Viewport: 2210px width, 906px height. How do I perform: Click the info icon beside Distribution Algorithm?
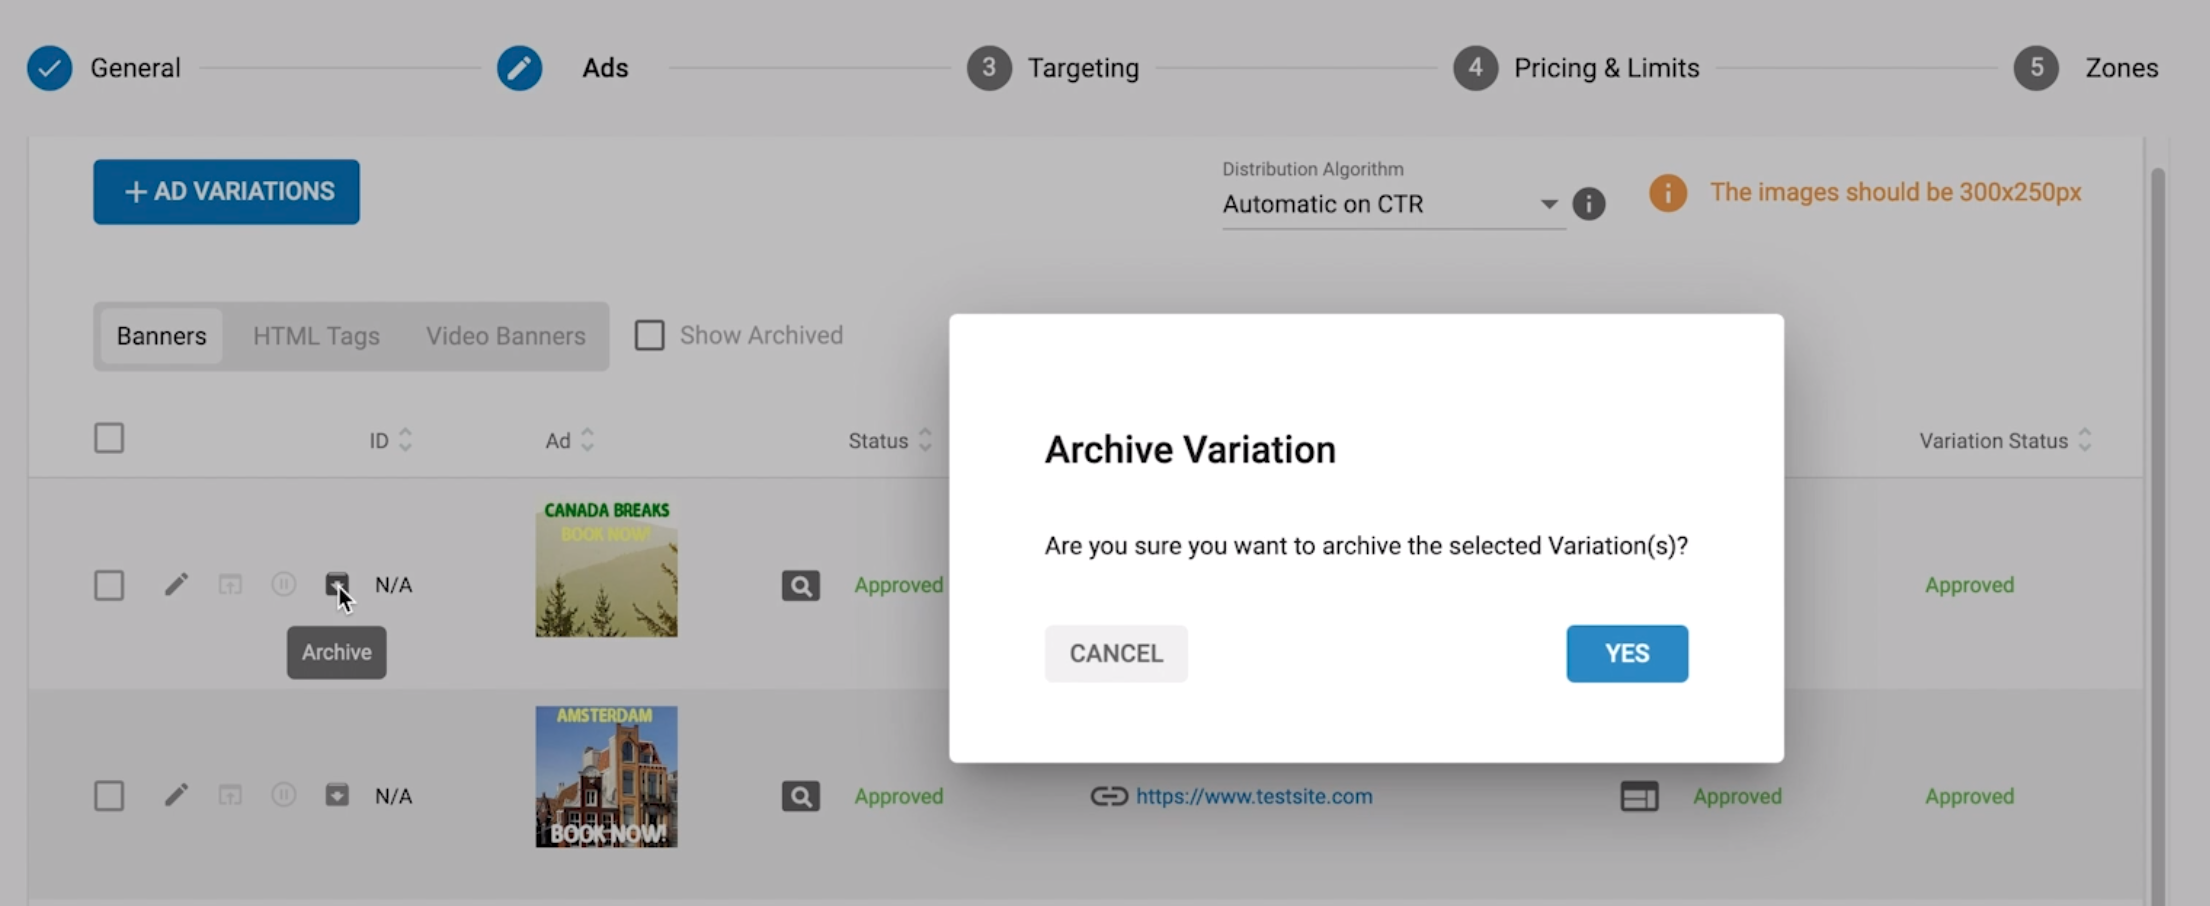click(1588, 204)
